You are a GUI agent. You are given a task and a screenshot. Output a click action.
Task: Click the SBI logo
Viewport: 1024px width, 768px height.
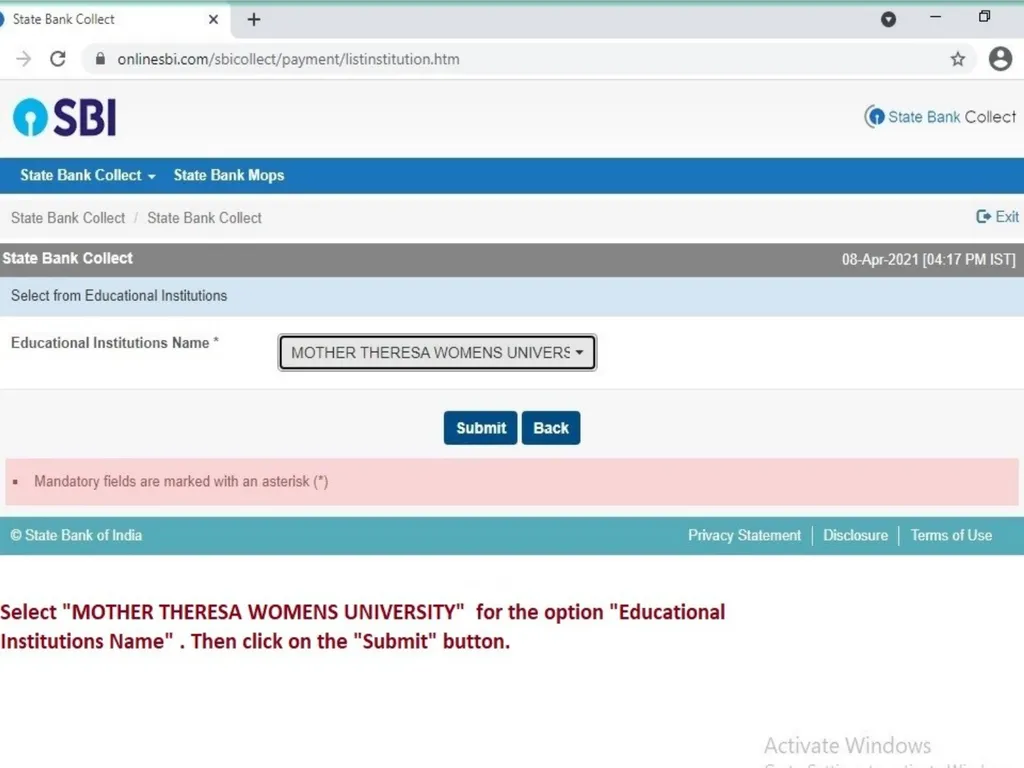click(65, 118)
